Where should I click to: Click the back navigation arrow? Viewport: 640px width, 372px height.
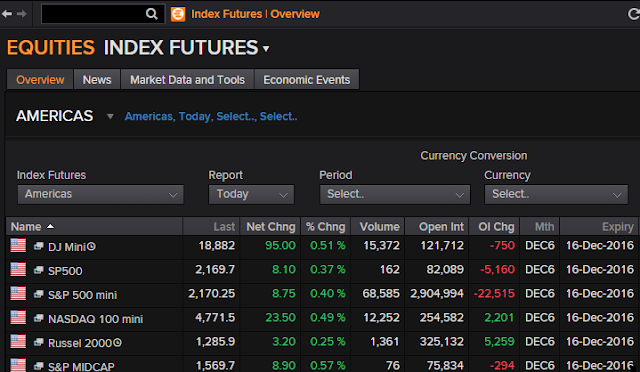(x=7, y=14)
